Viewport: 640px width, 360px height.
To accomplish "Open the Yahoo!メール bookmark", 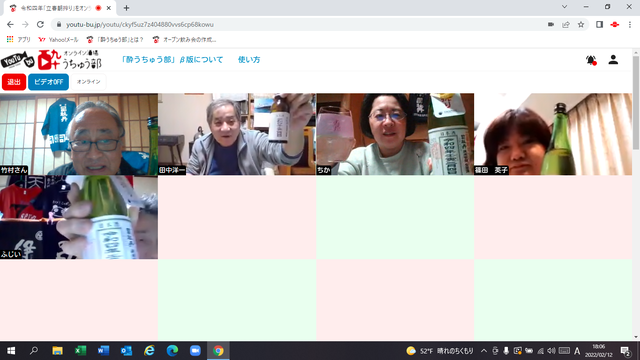I will pos(58,40).
